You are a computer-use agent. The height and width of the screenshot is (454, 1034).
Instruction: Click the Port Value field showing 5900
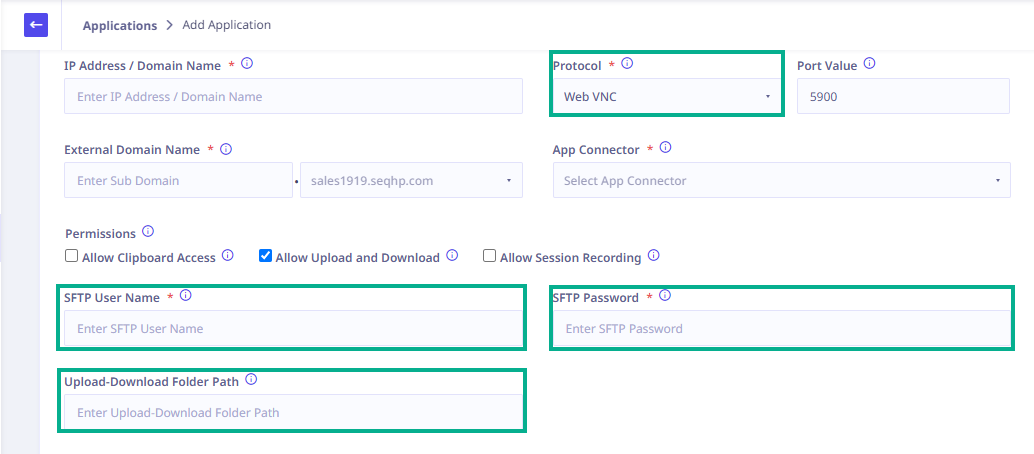(903, 96)
